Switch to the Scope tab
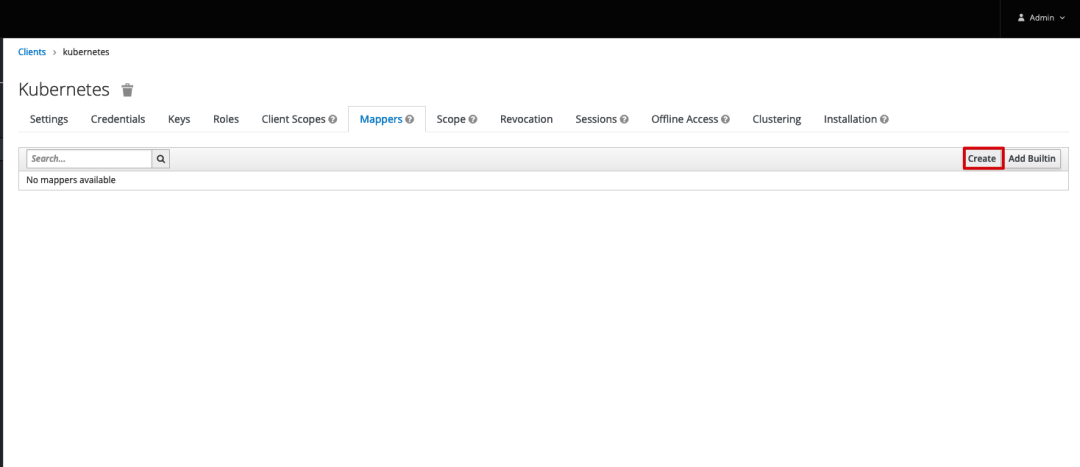1080x467 pixels. 451,119
